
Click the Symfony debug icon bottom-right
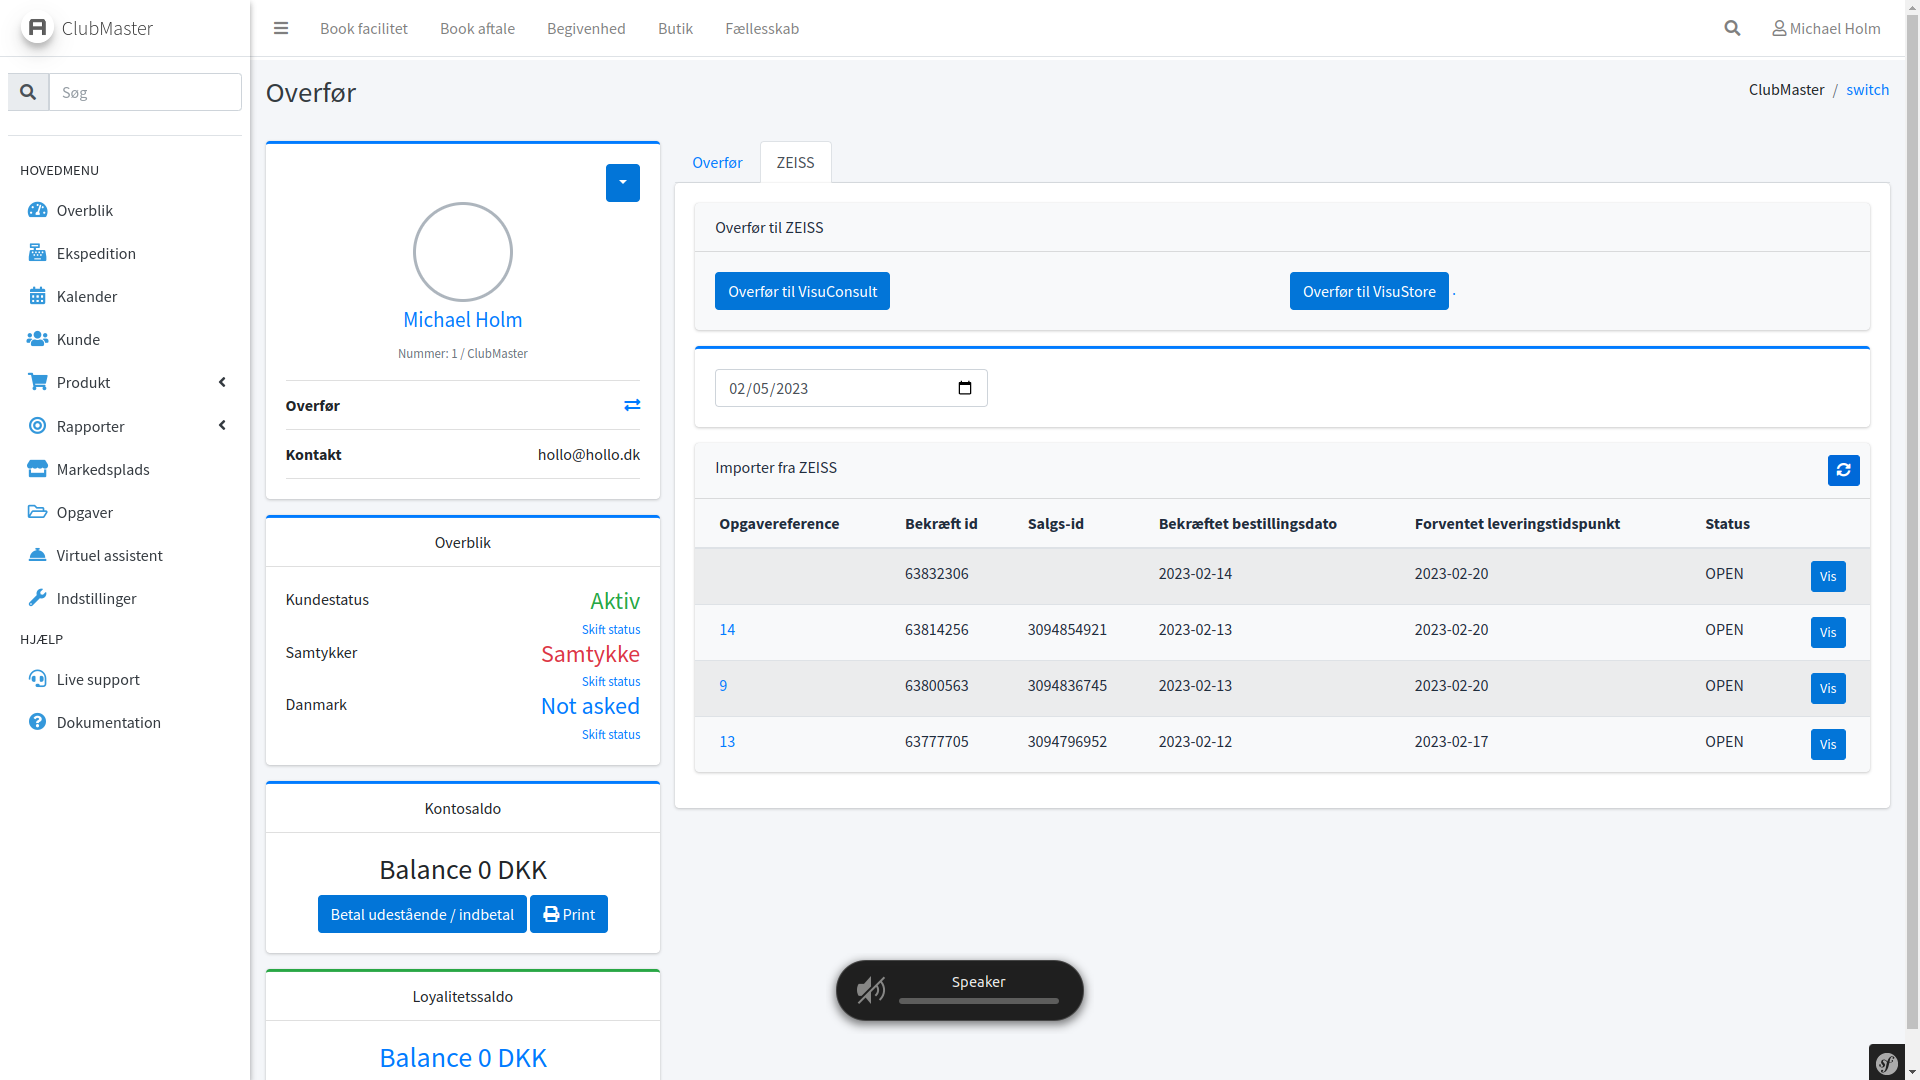(x=1887, y=1063)
